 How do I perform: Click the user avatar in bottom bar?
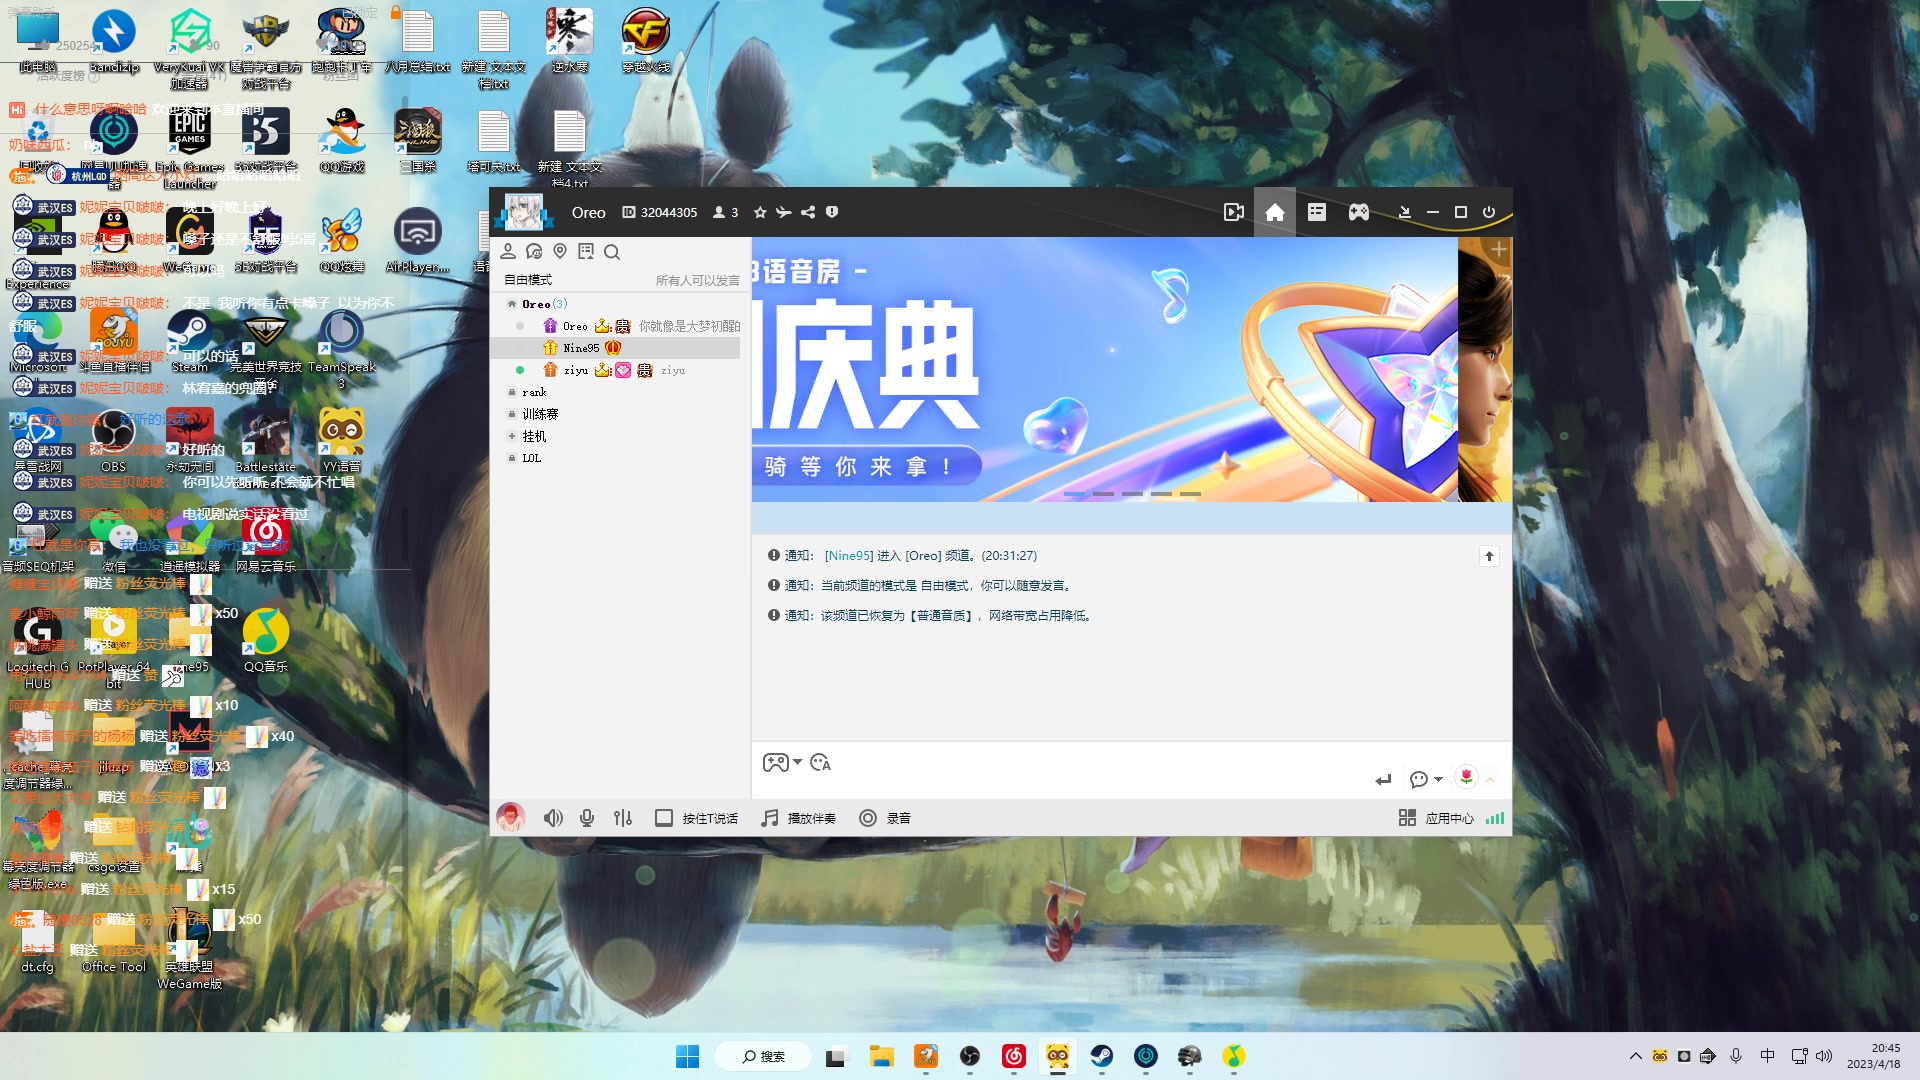click(511, 818)
